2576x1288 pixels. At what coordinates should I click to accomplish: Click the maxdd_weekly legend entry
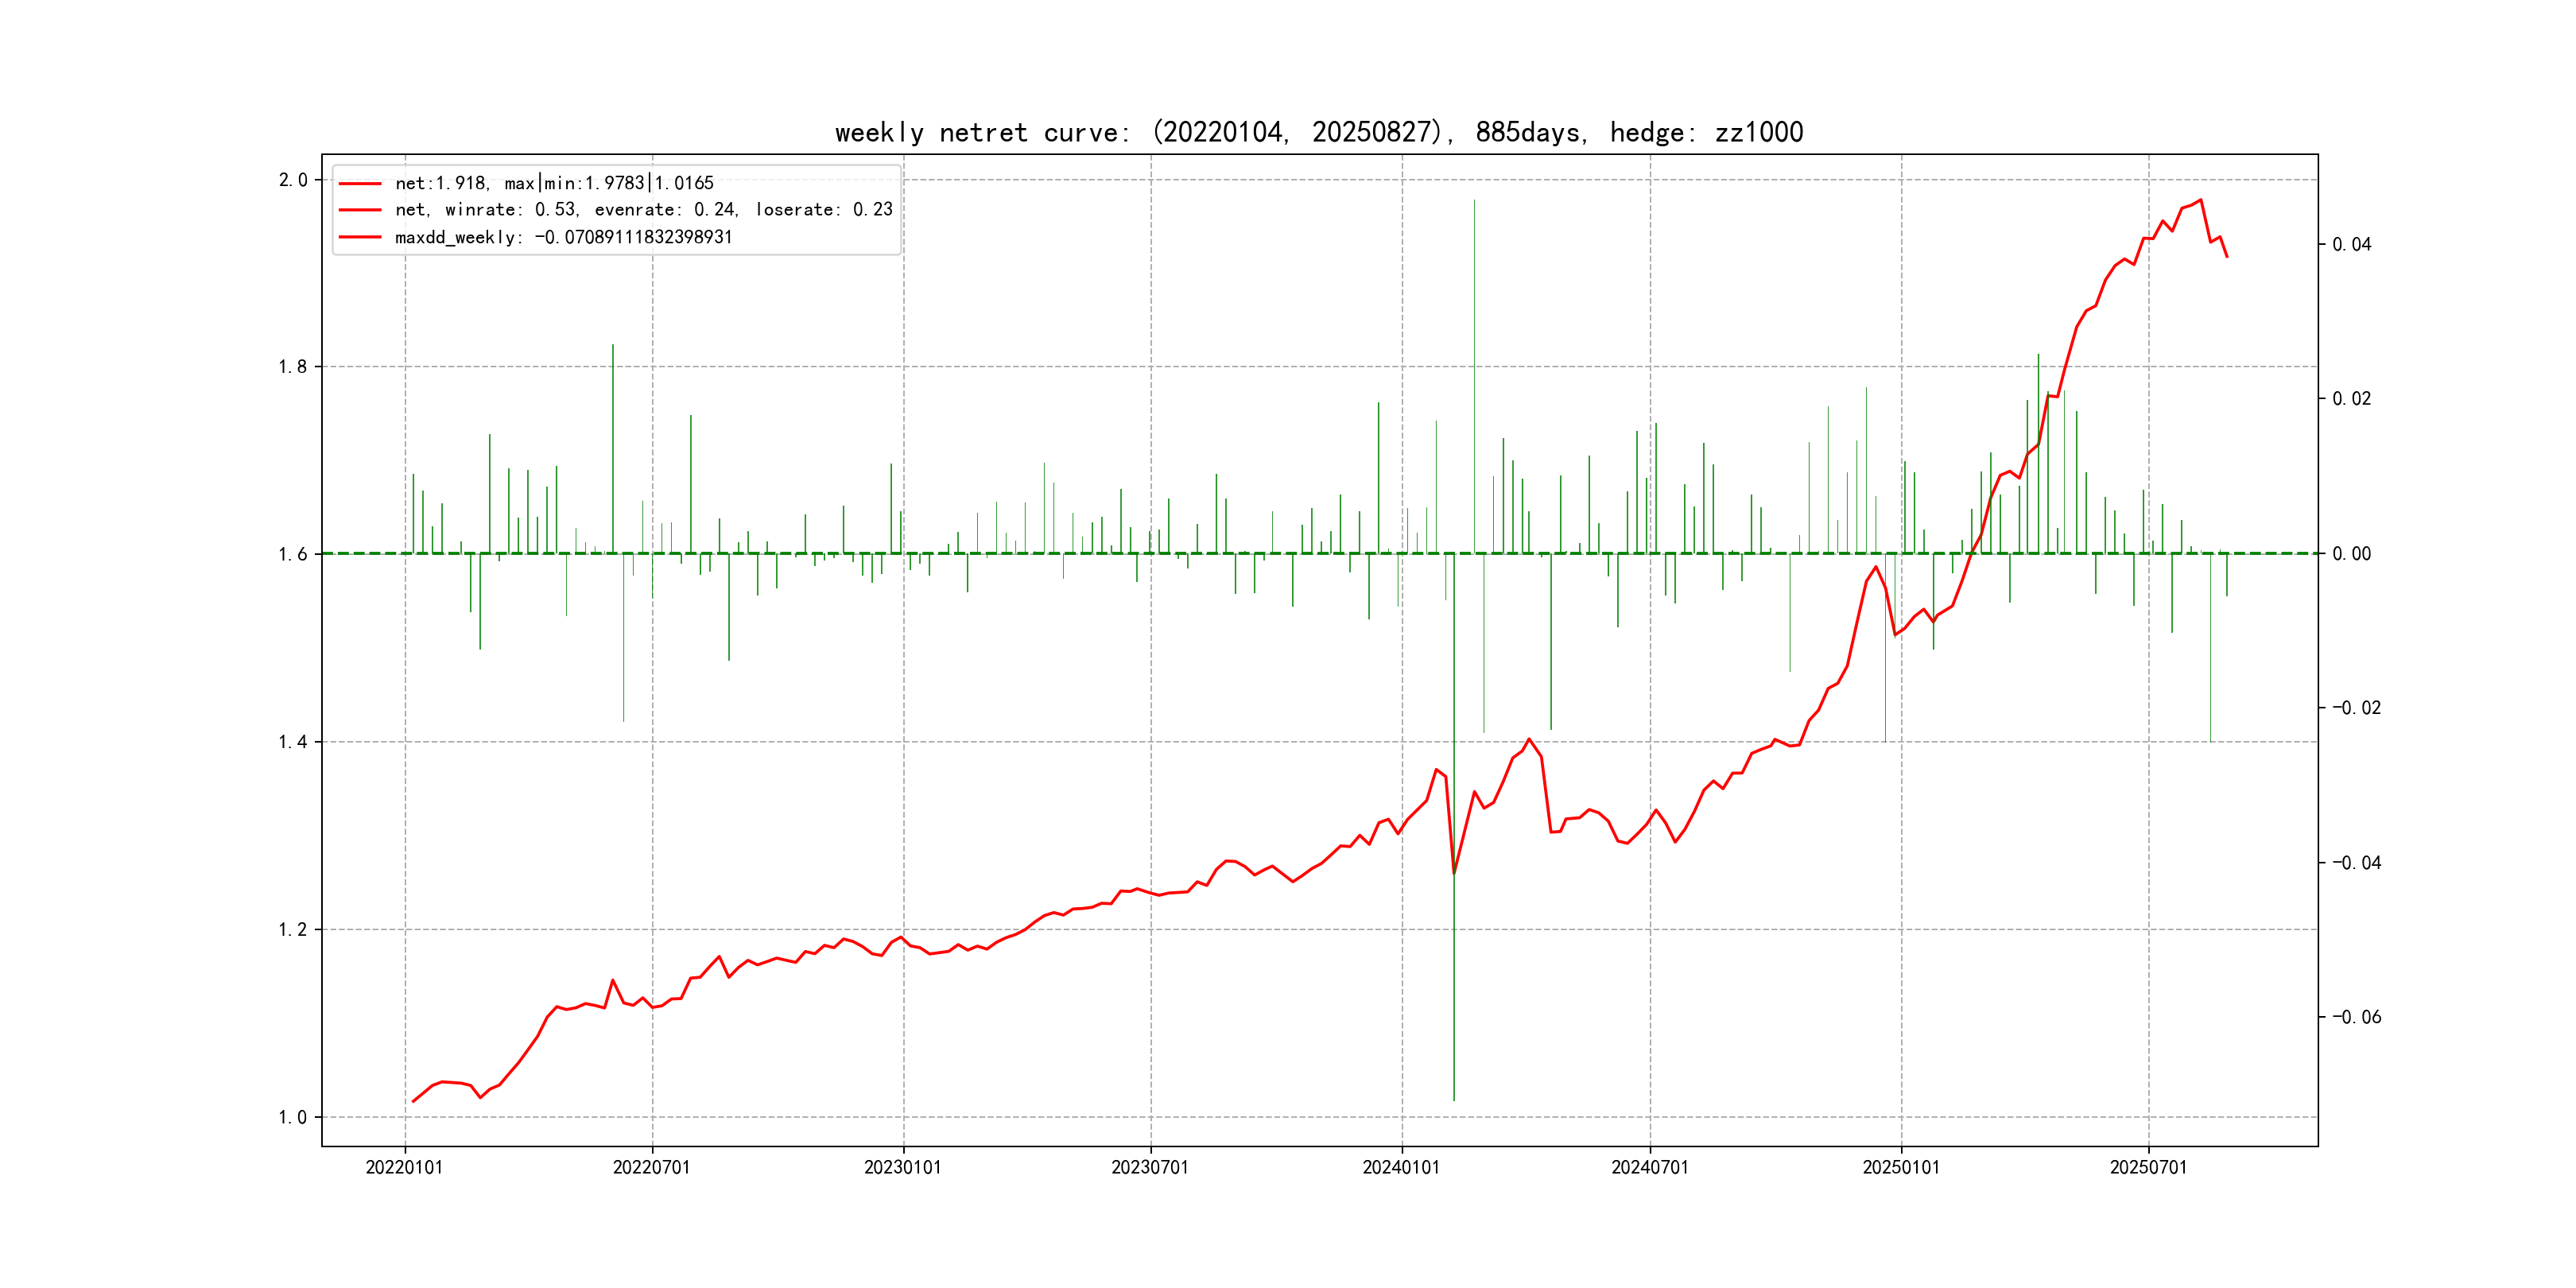563,237
